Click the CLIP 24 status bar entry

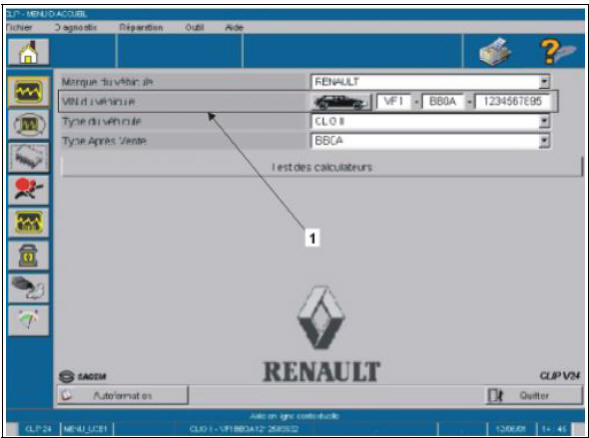pyautogui.click(x=38, y=429)
